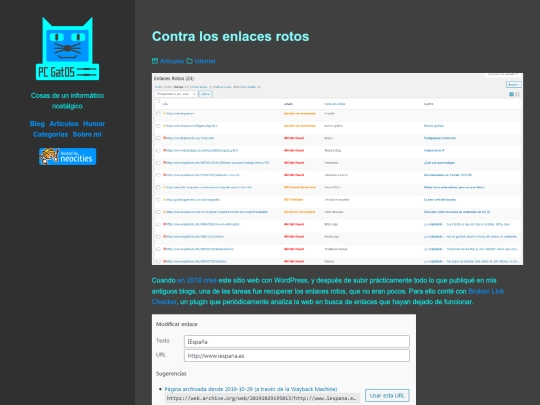Screen dimensions: 540x405
Task: Open the Blog navigation link
Action: tap(37, 124)
